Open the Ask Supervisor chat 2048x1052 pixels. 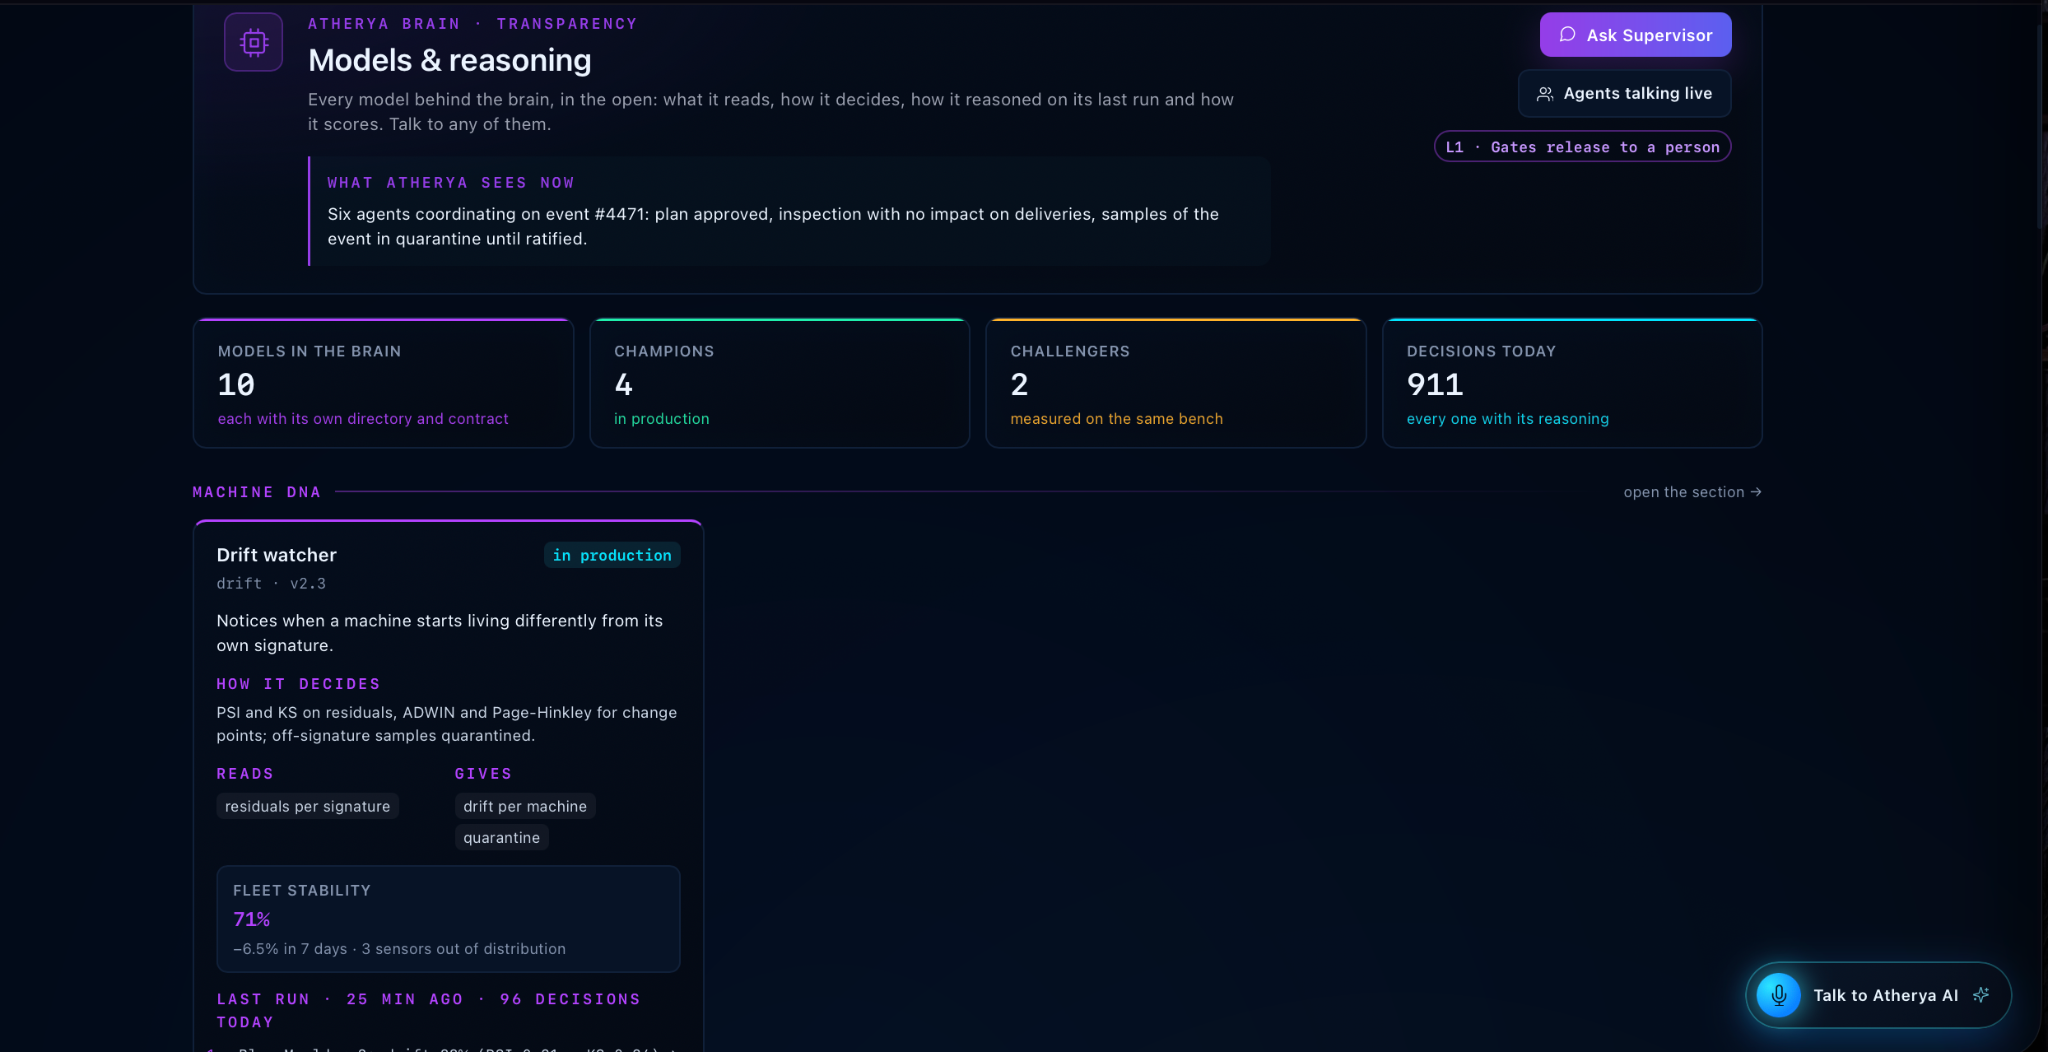coord(1635,35)
